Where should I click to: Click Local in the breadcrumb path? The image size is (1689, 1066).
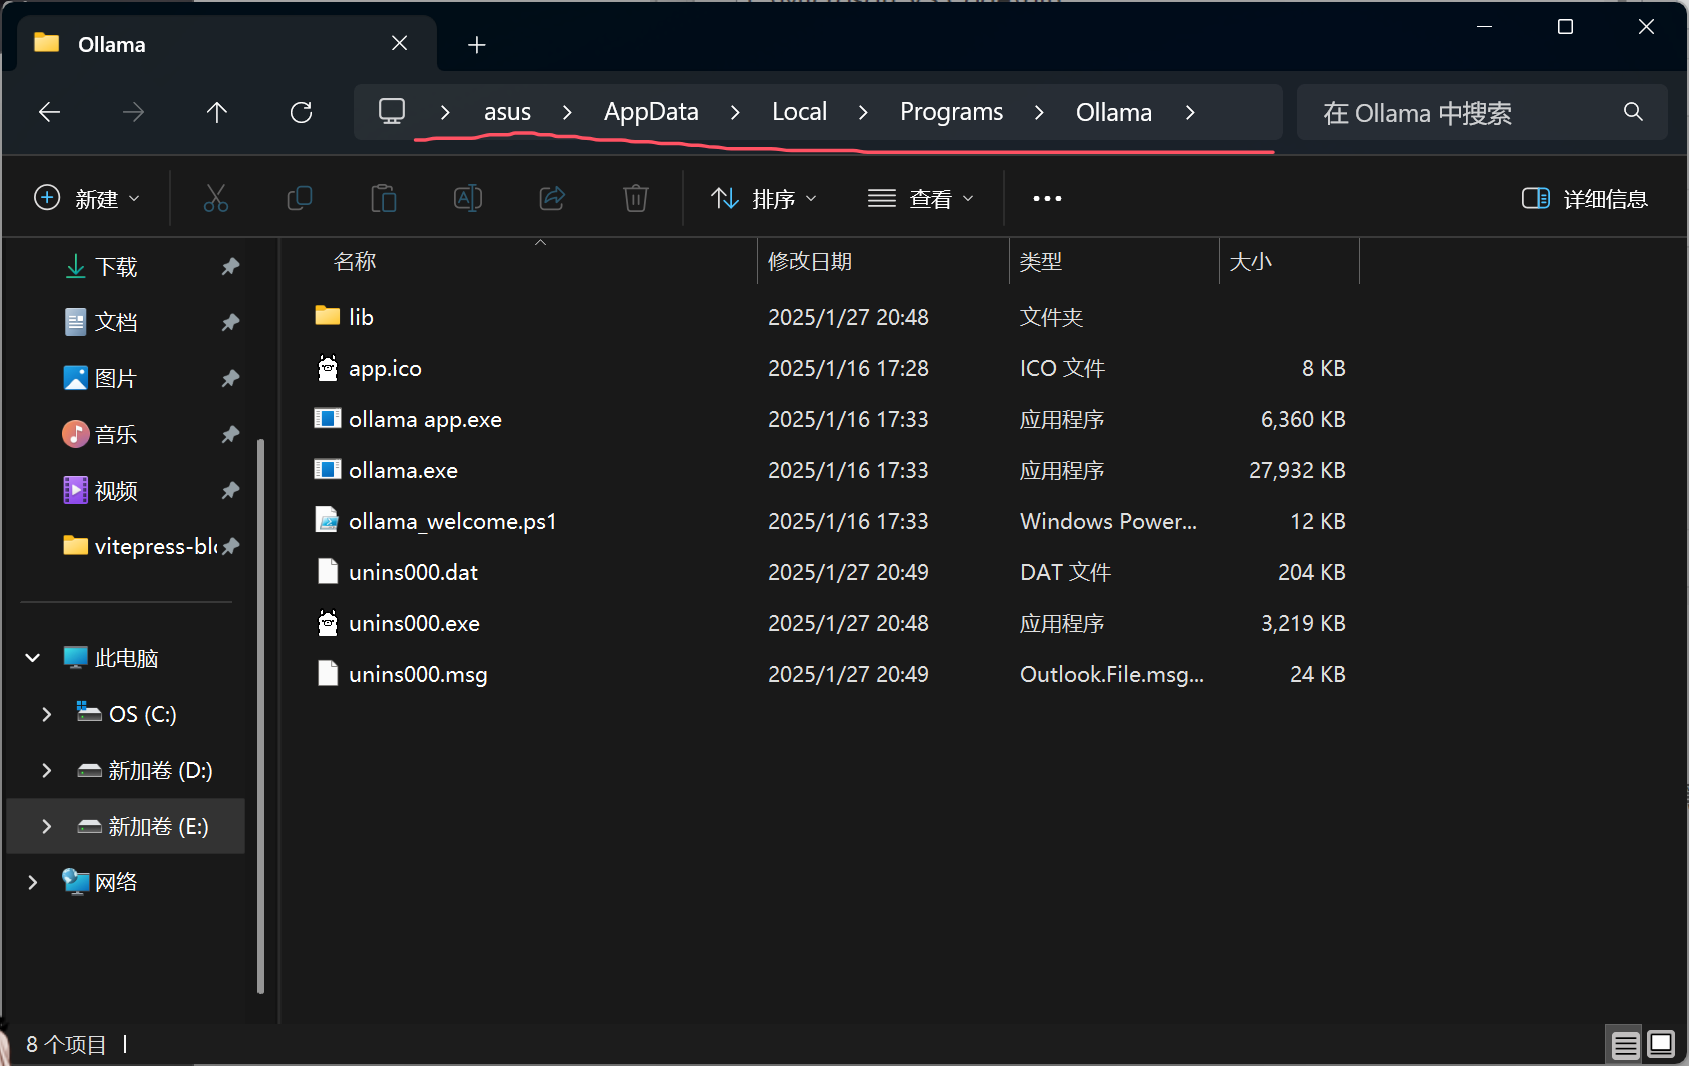(799, 112)
